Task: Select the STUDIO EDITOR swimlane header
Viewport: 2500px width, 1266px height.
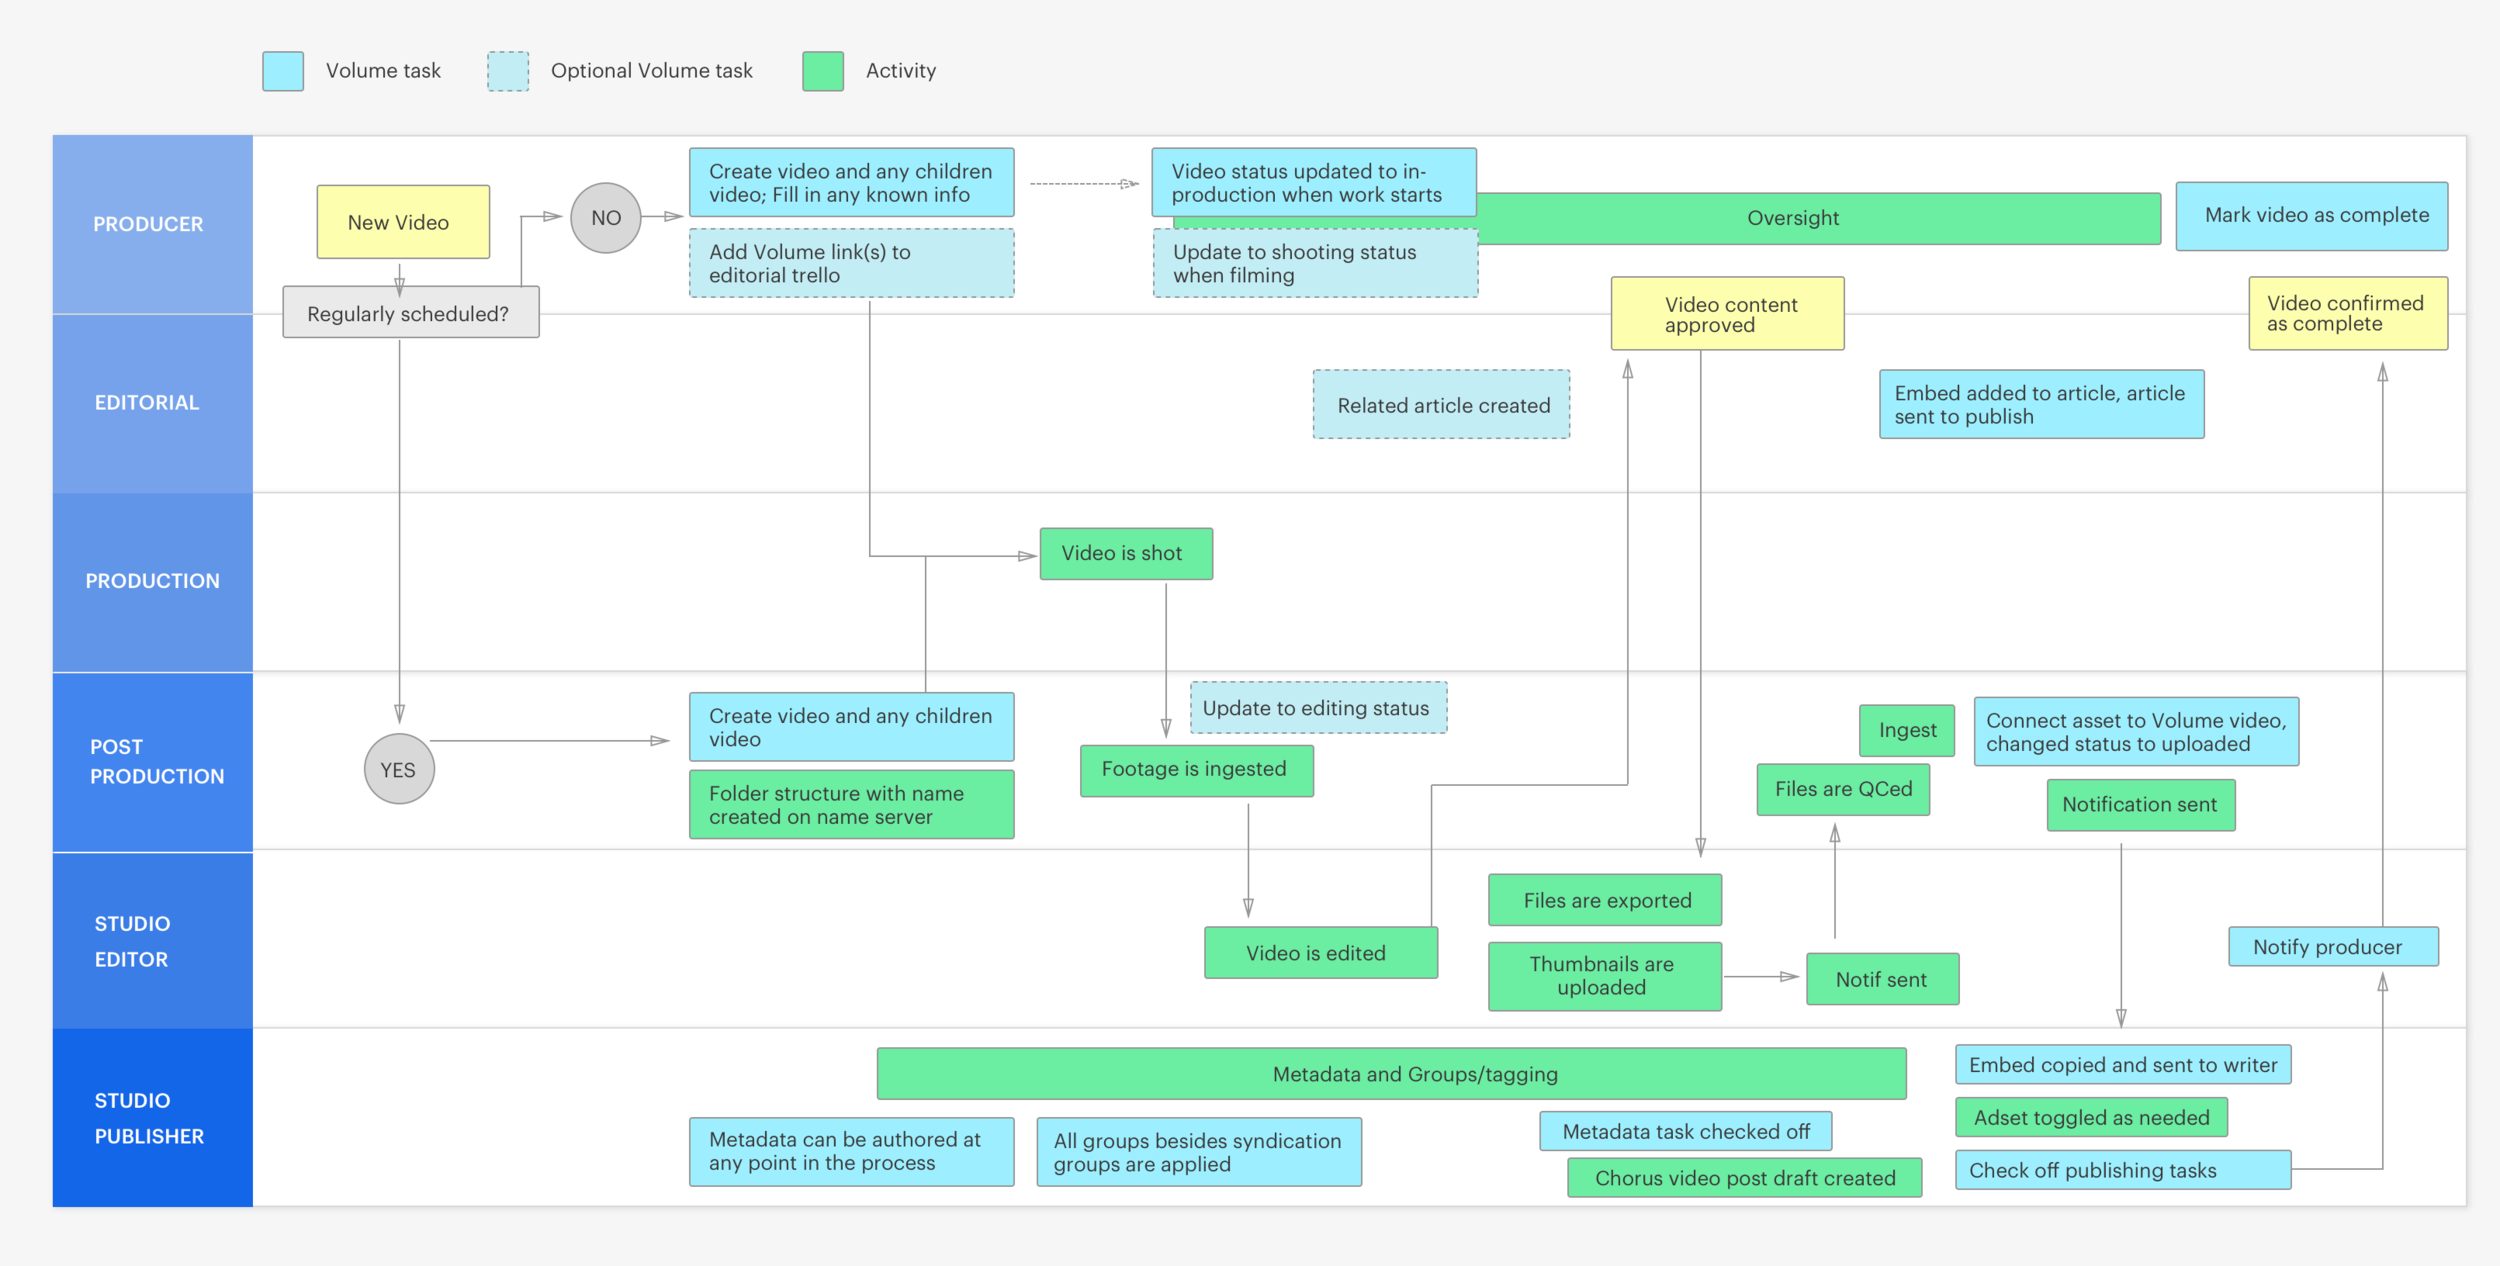Action: [x=152, y=940]
